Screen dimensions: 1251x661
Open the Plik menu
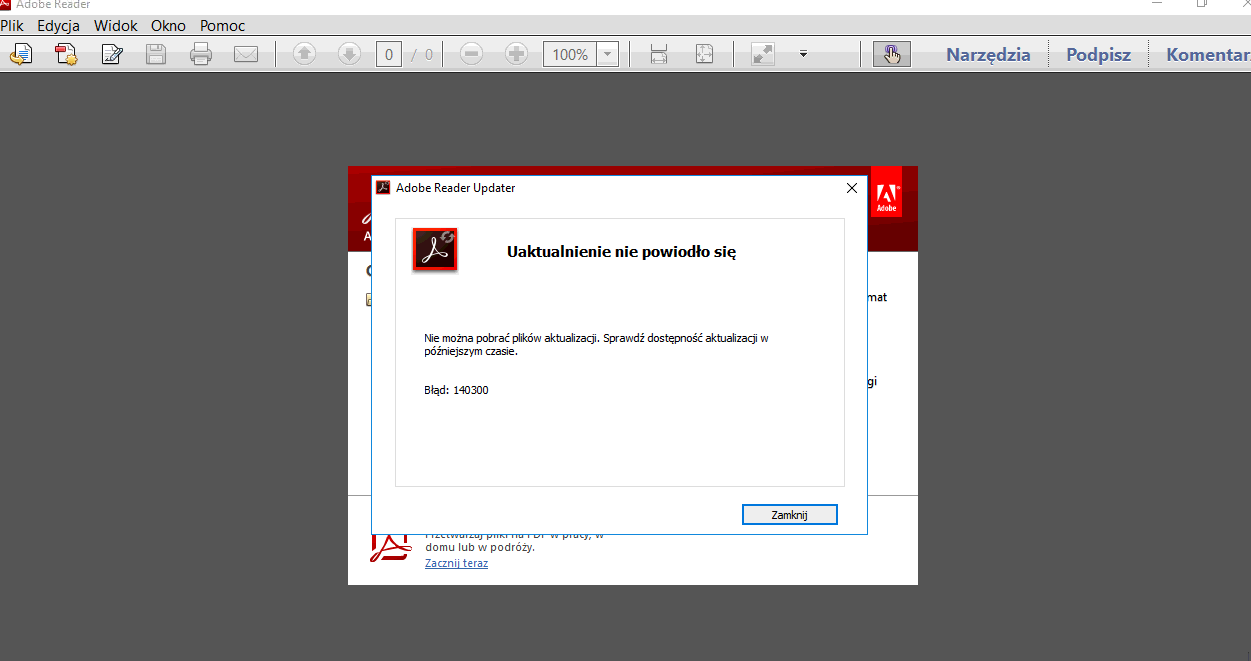click(12, 26)
